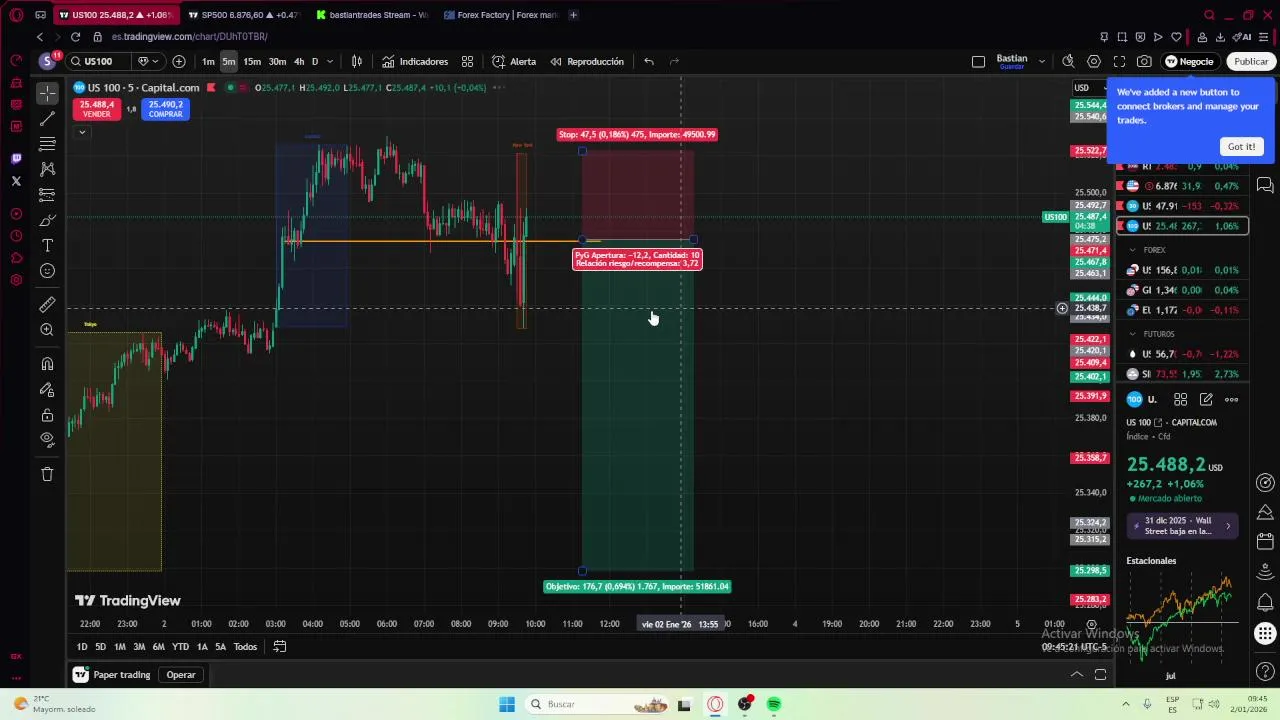Toggle fullscreen mode icon

coord(1119,61)
